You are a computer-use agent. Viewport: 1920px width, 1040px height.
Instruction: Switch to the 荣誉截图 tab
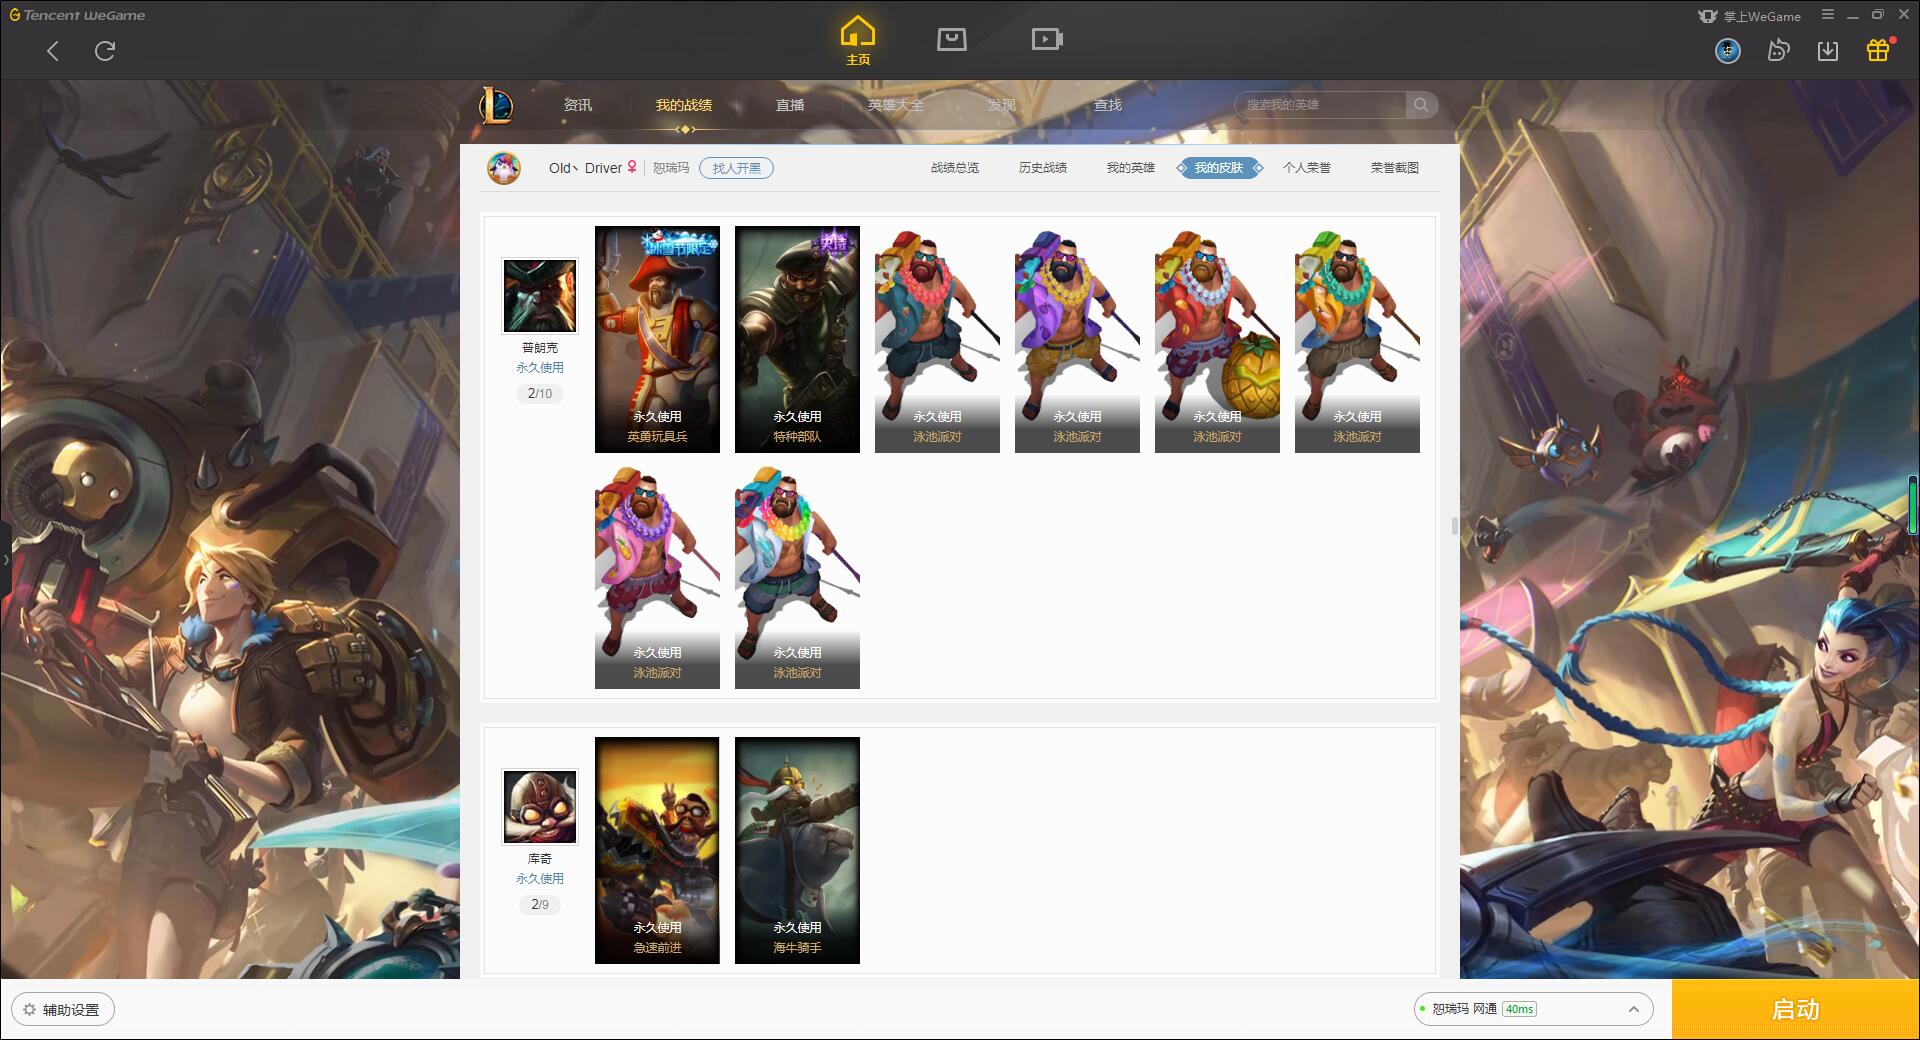pos(1395,168)
